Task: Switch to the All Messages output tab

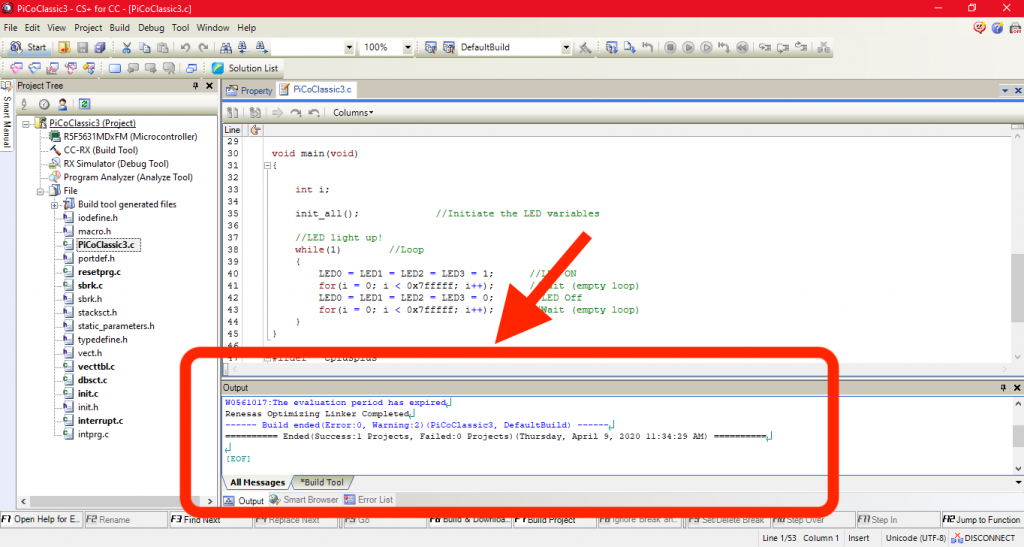Action: [x=257, y=482]
